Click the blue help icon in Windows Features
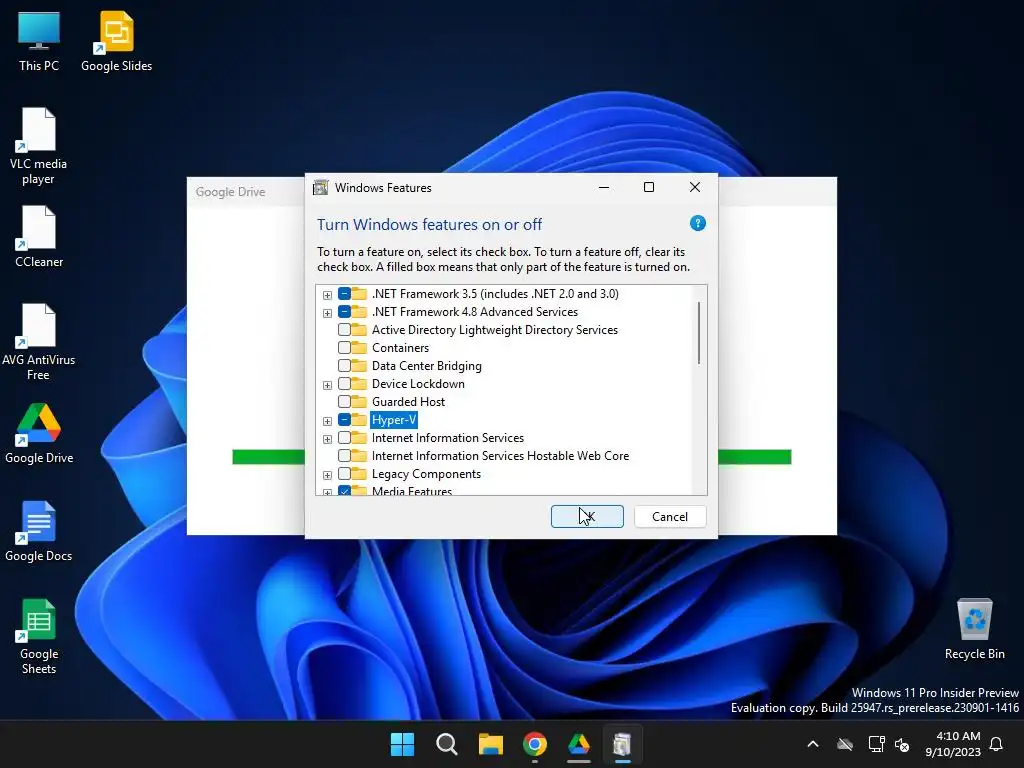1024x768 pixels. coord(697,223)
